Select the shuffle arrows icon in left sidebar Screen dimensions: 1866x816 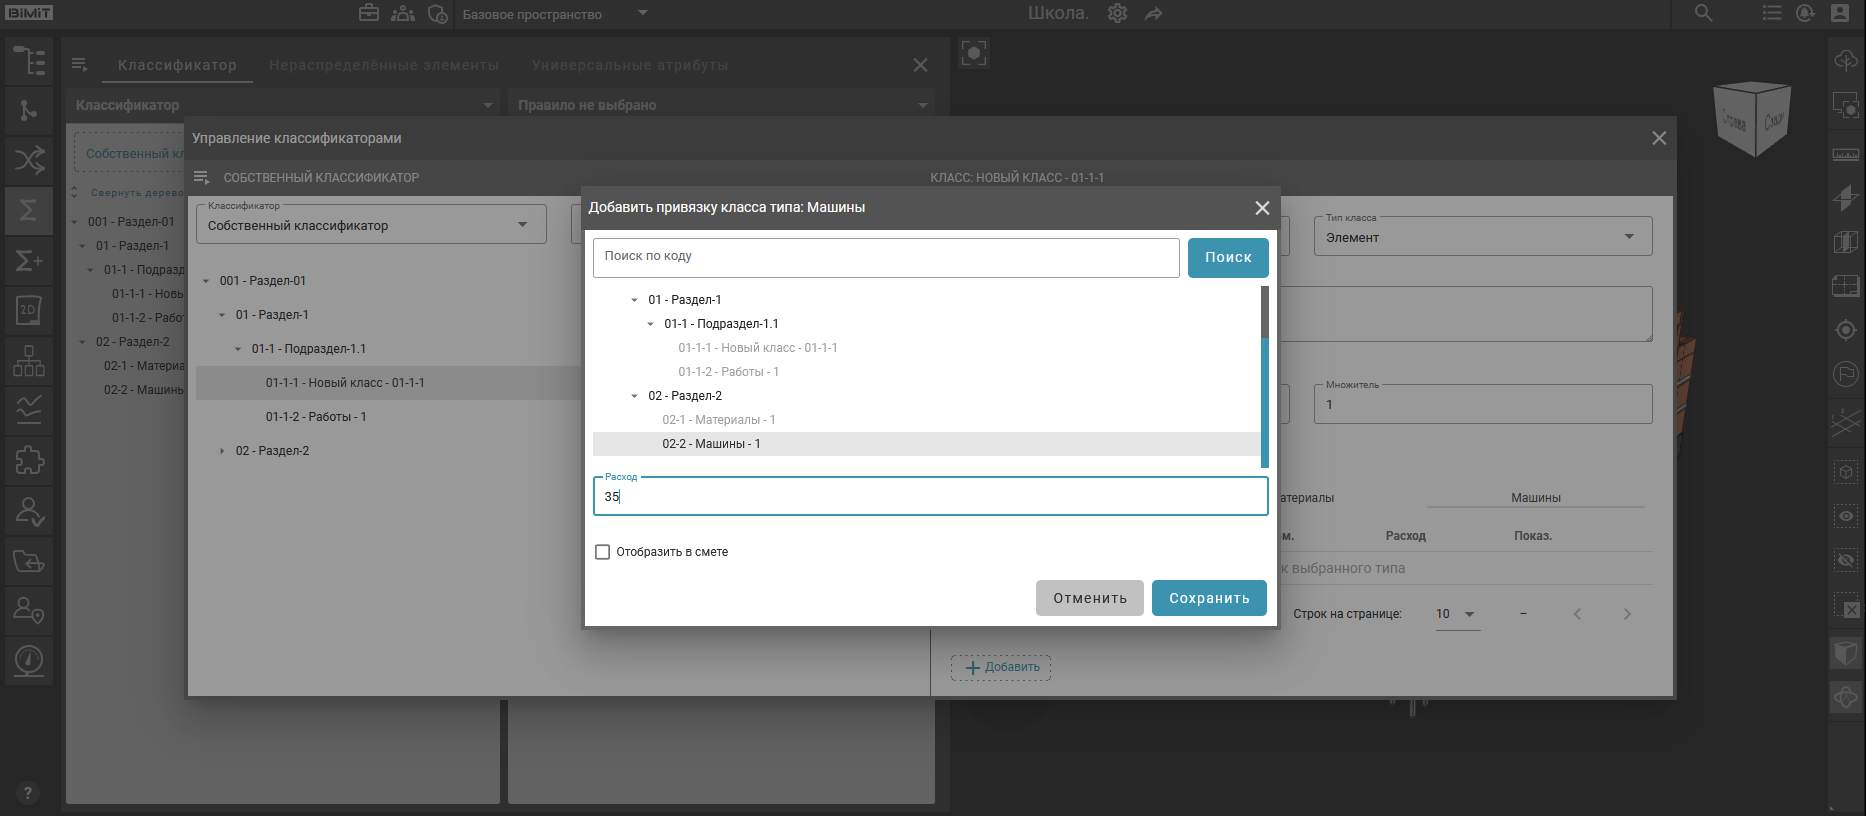[28, 160]
